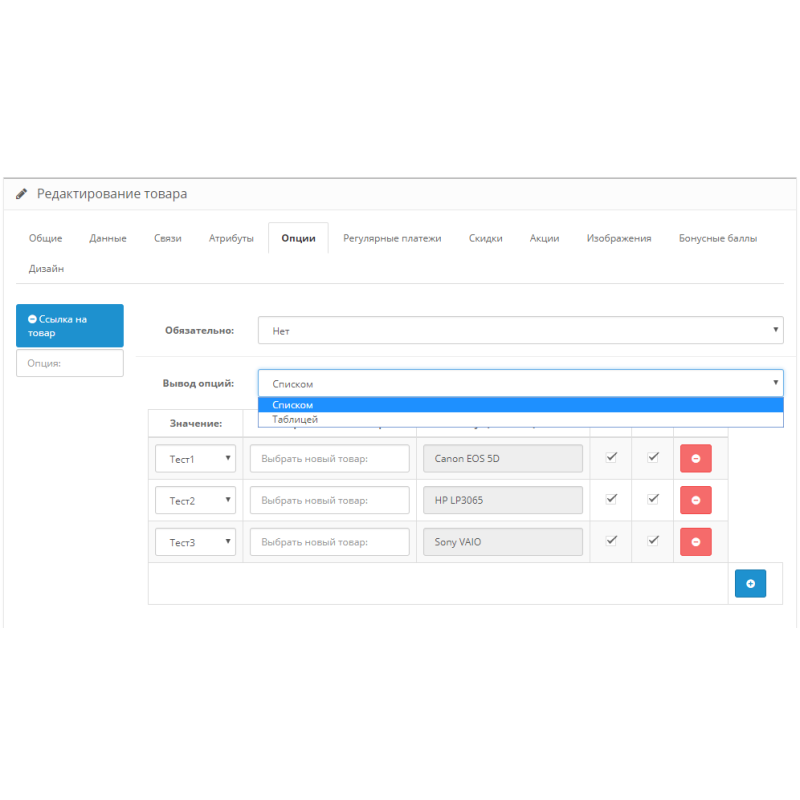The width and height of the screenshot is (800, 800).
Task: Open the Тест1 value dropdown
Action: 195,459
